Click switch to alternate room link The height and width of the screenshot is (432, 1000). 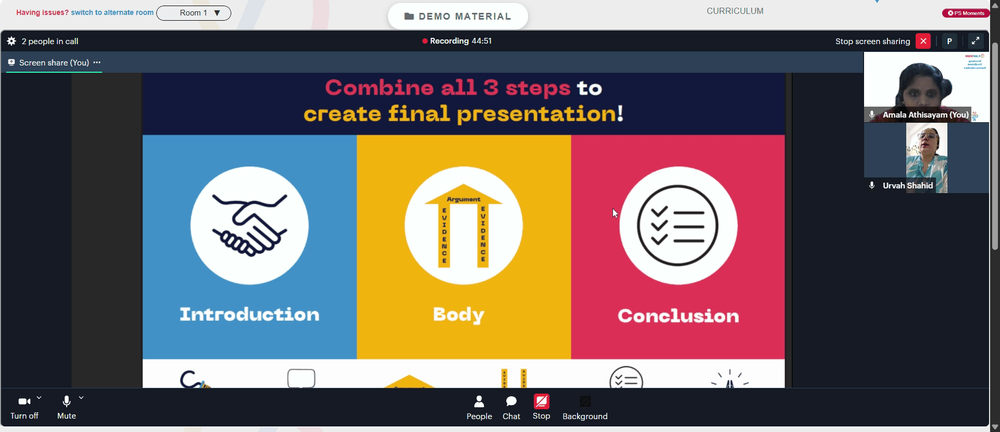(x=112, y=12)
